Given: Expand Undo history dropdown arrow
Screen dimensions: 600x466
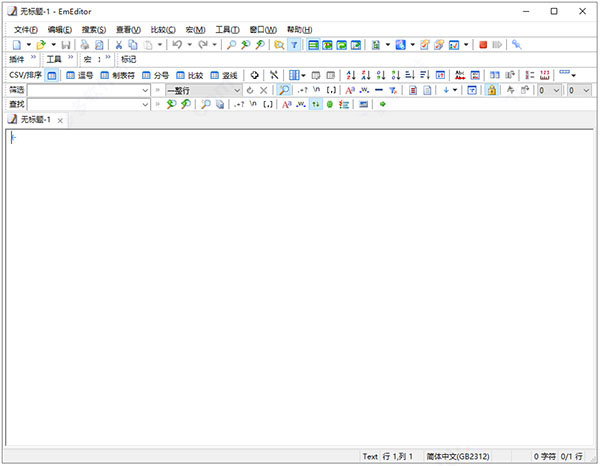Looking at the screenshot, I should (189, 45).
